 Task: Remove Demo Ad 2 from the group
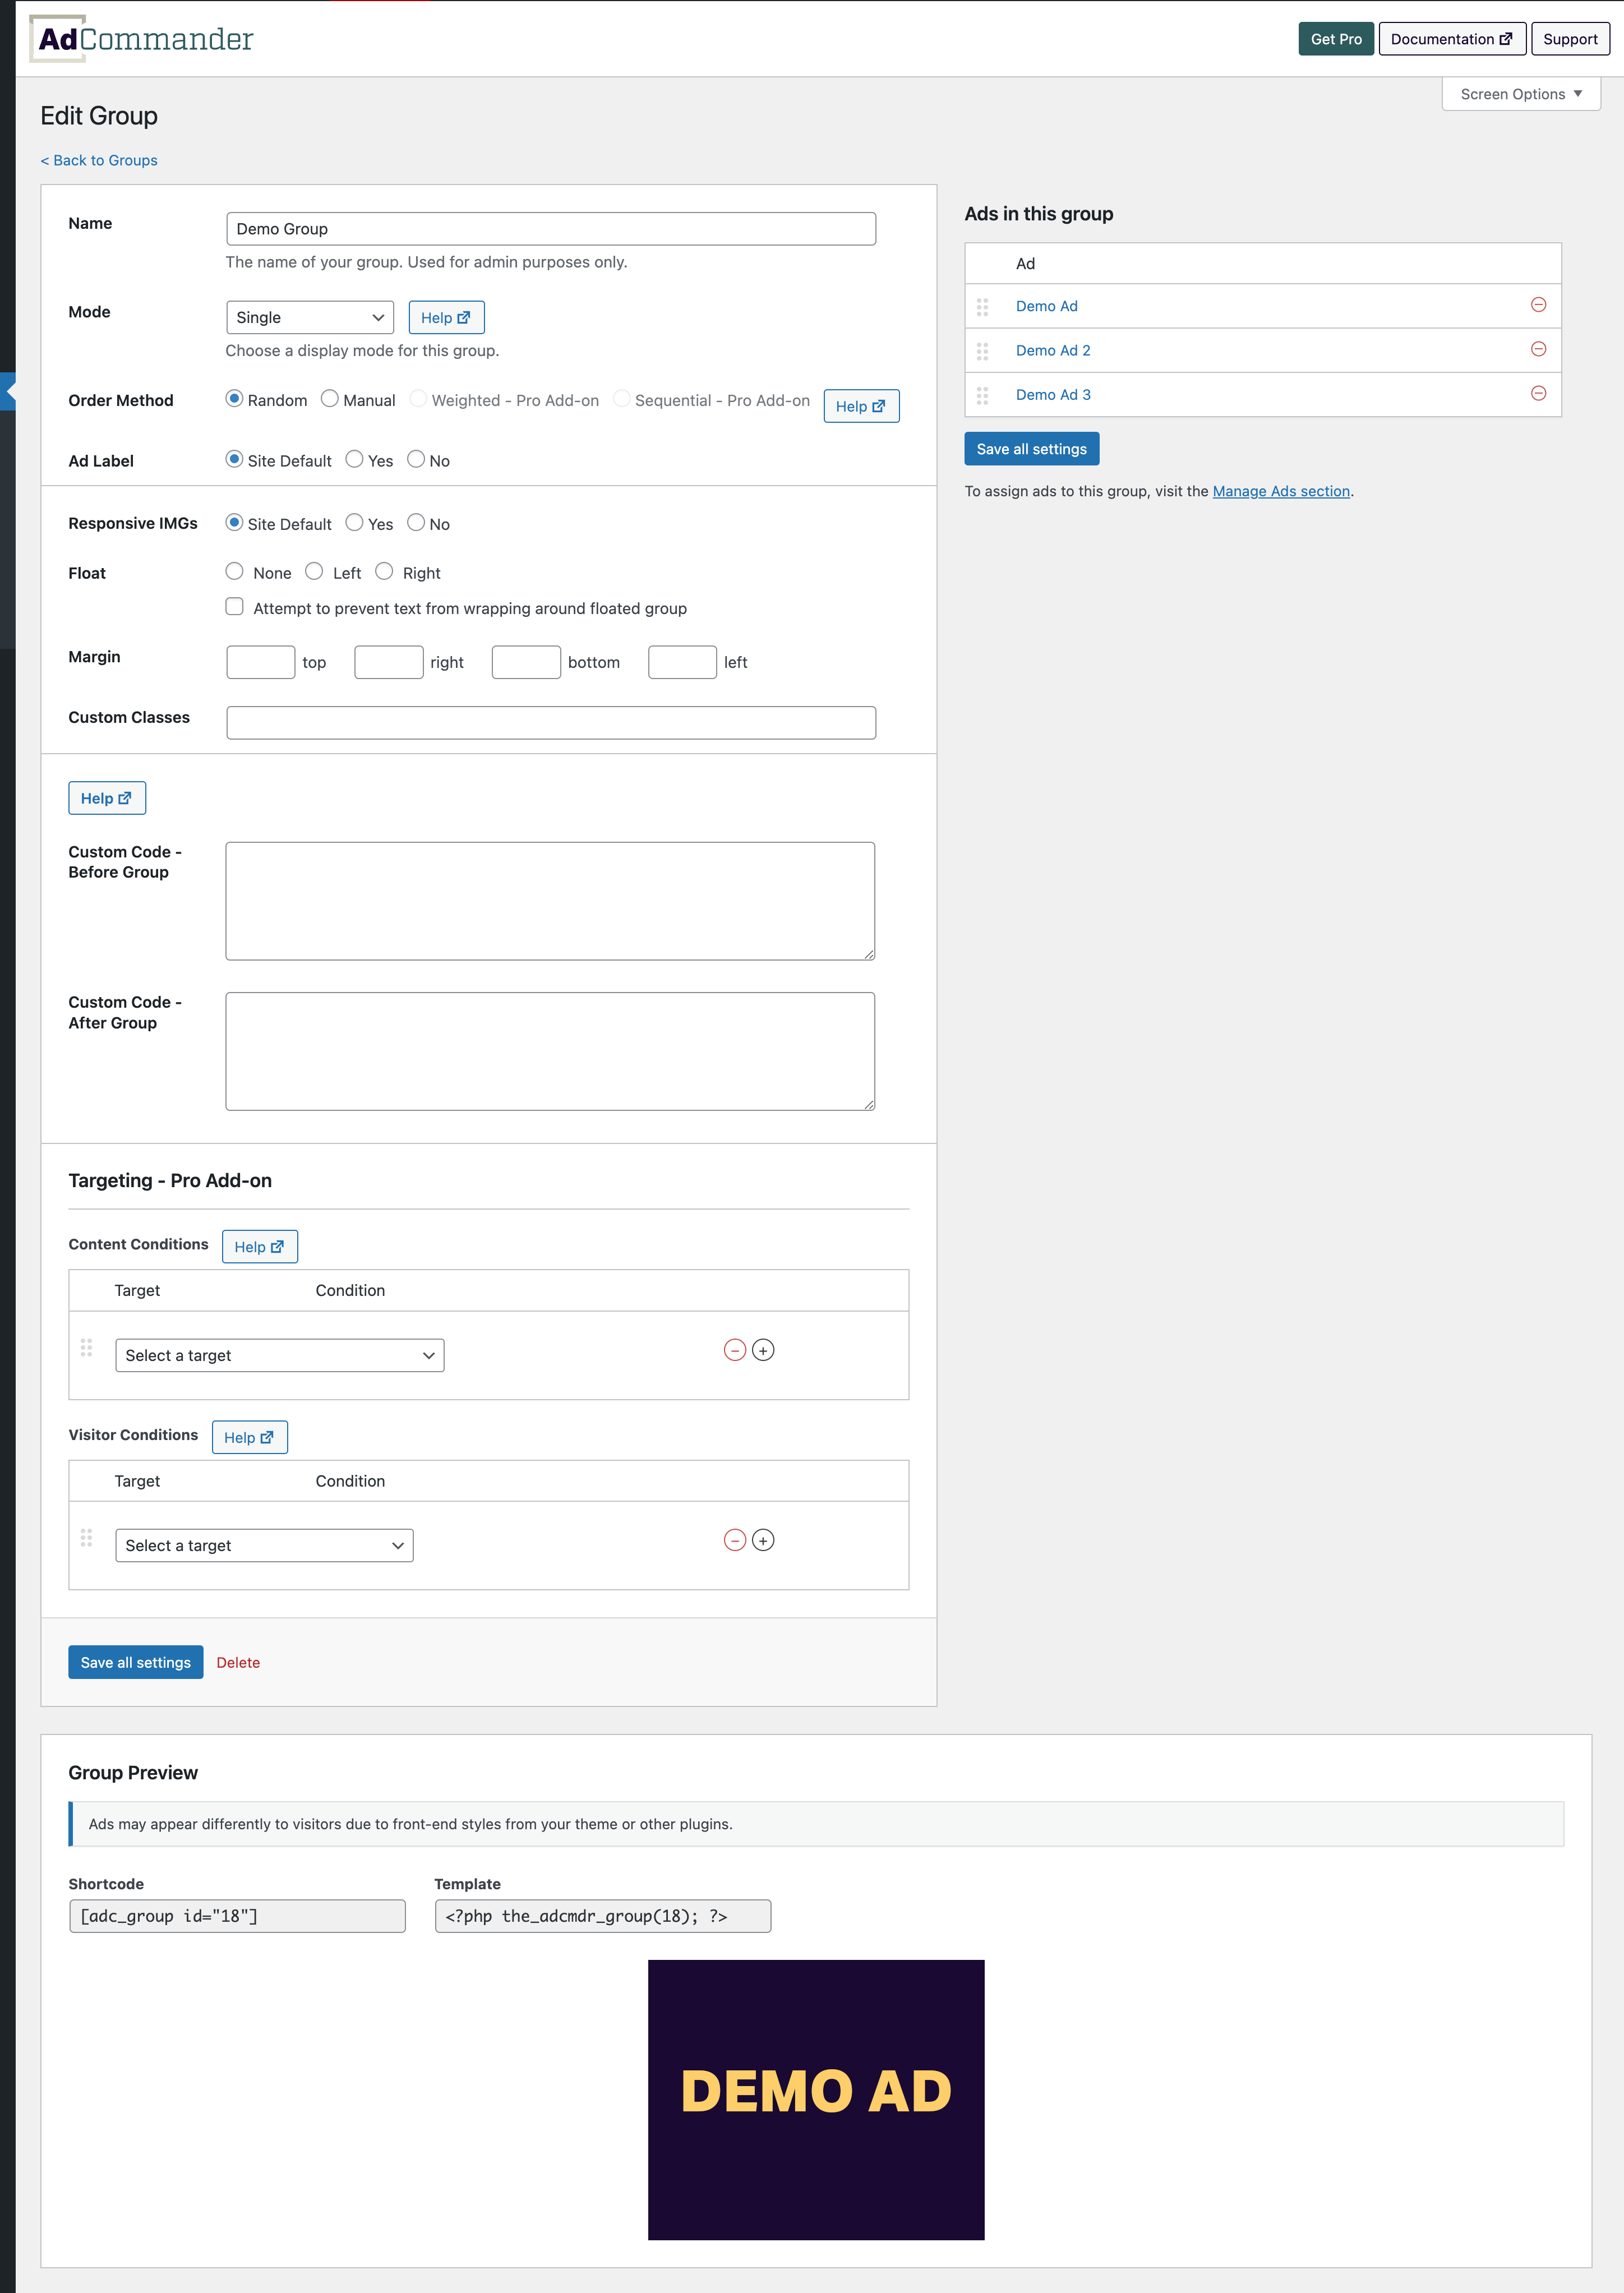tap(1538, 349)
